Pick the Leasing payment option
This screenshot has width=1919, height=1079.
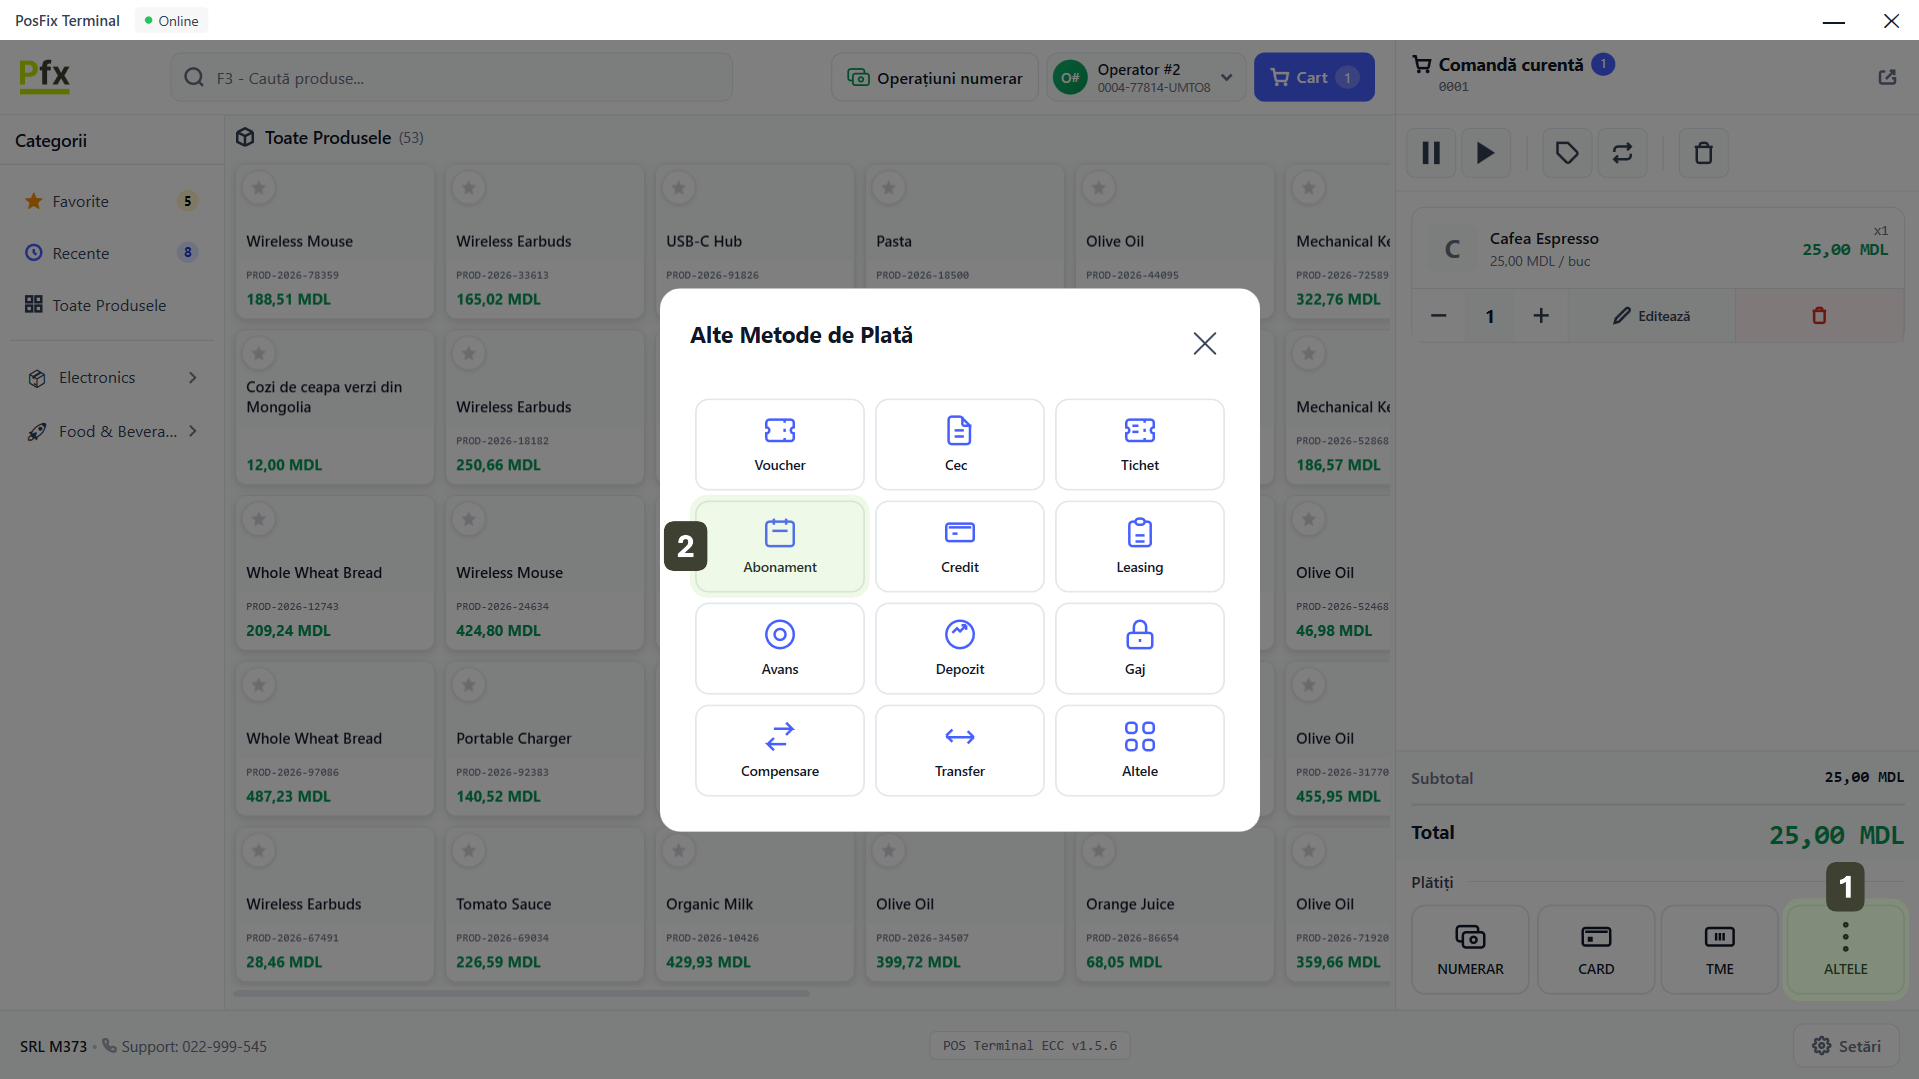pos(1139,546)
